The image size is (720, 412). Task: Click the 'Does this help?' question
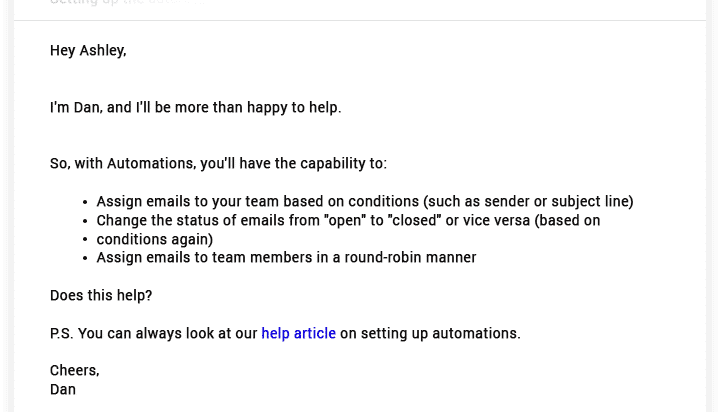pos(101,295)
